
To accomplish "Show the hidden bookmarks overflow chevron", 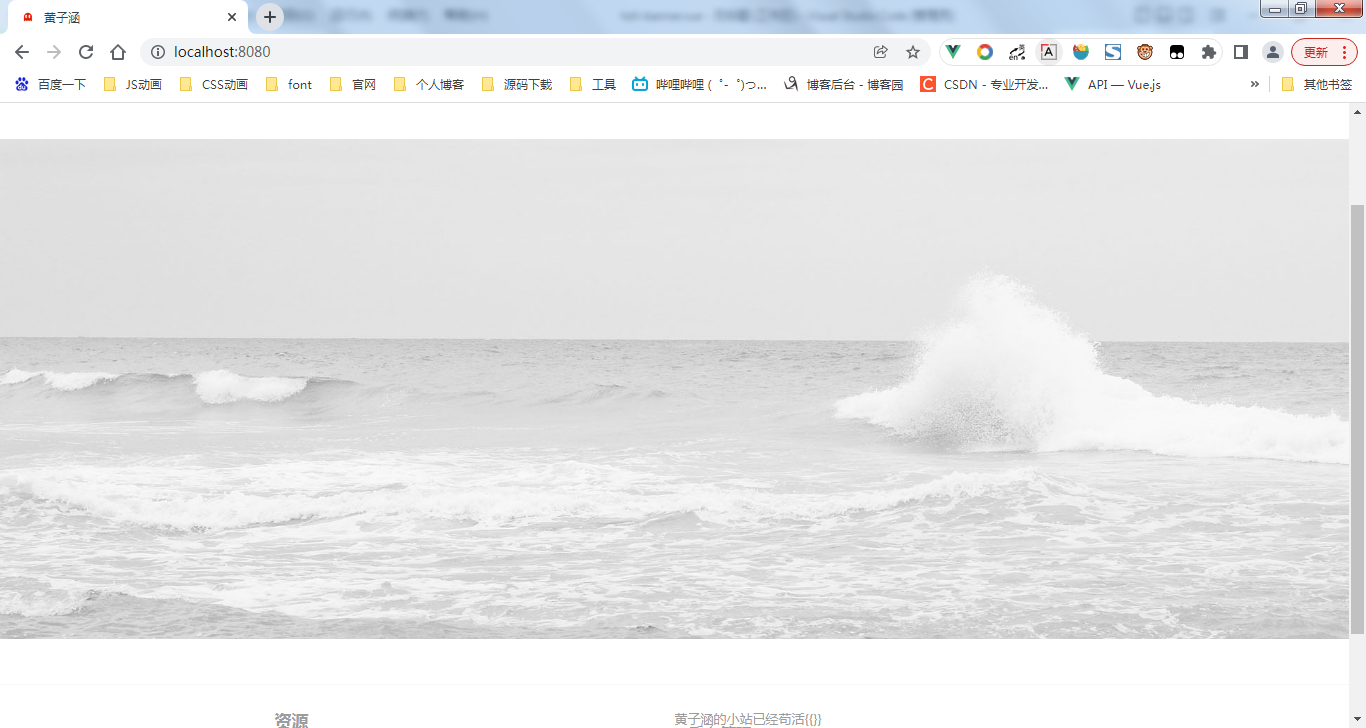I will [x=1254, y=84].
